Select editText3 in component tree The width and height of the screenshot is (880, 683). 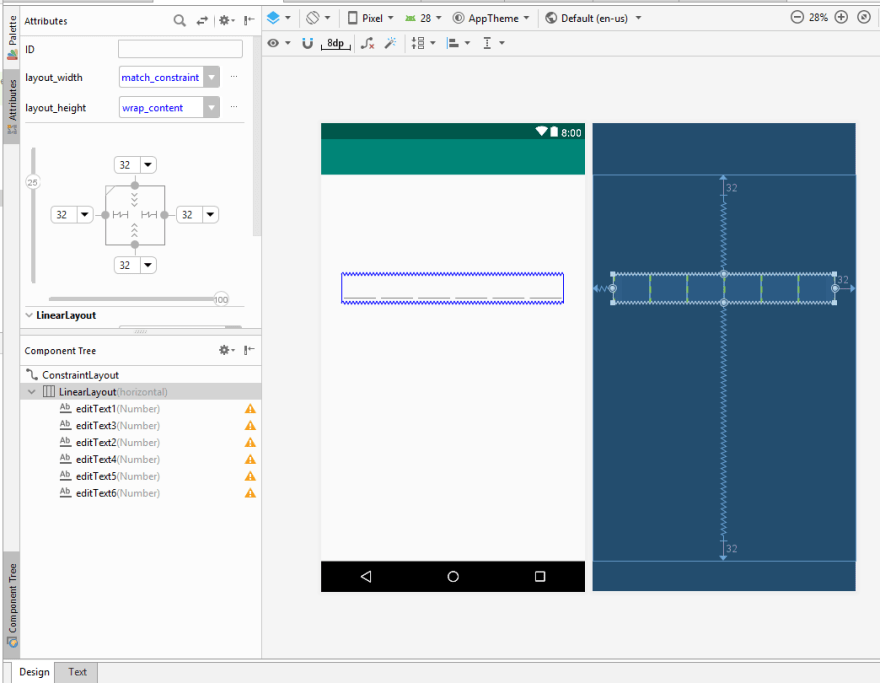tap(109, 425)
